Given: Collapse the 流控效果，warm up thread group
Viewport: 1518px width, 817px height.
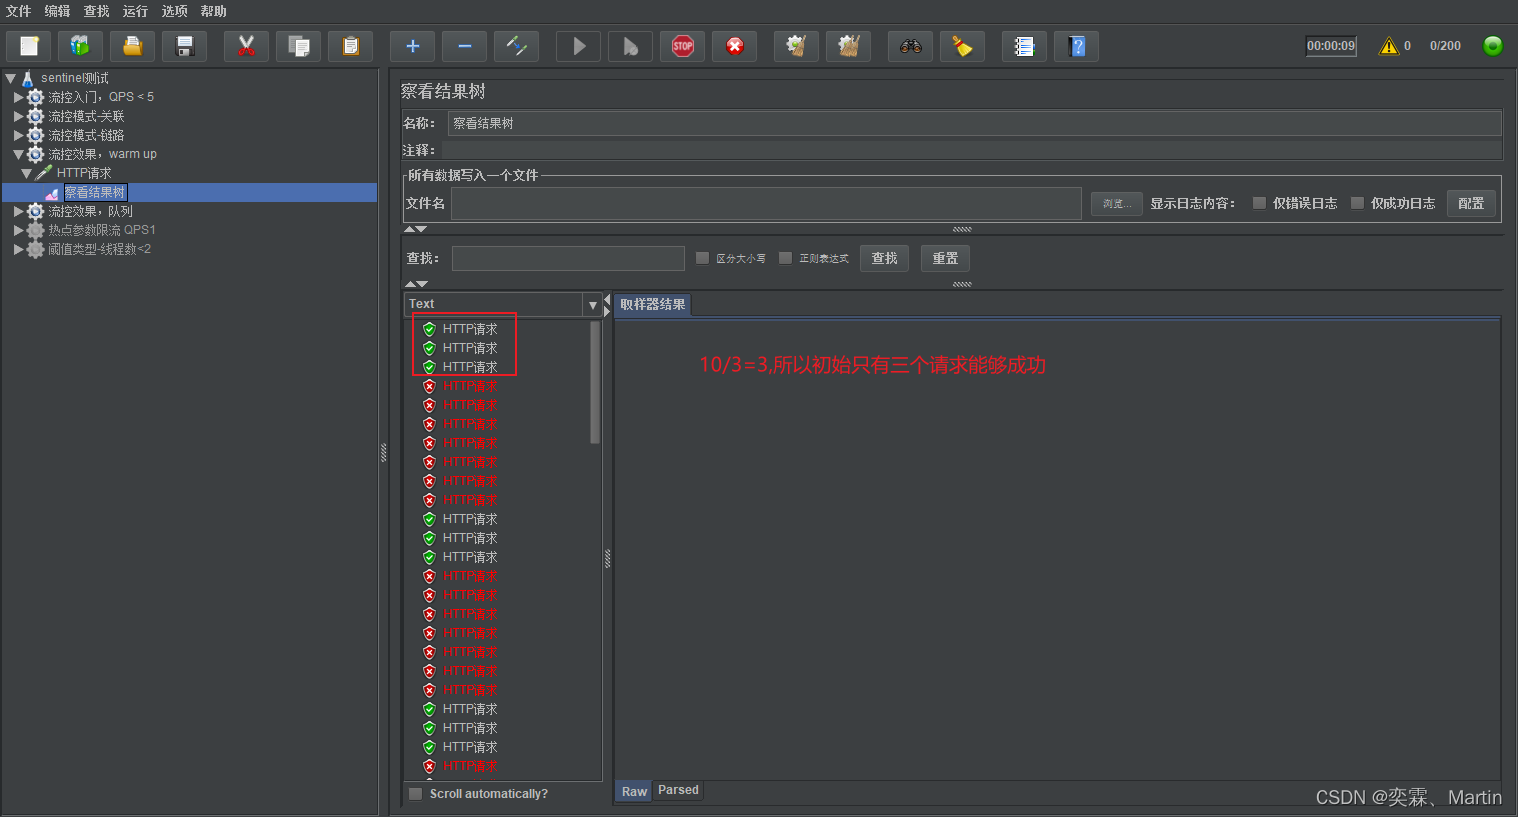Looking at the screenshot, I should 18,154.
